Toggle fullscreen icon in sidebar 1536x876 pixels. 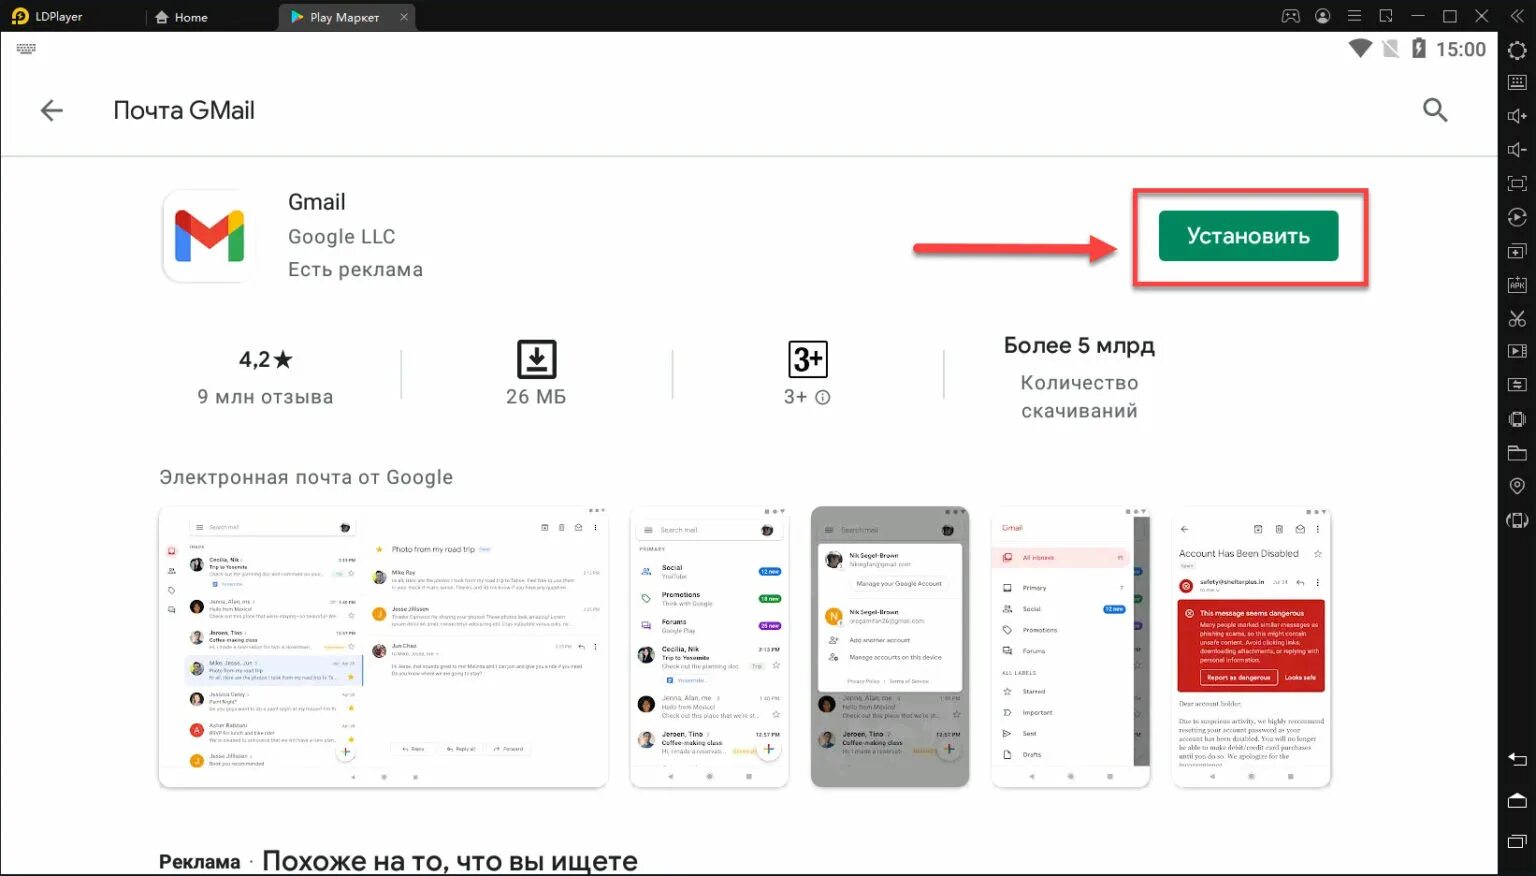point(1517,184)
